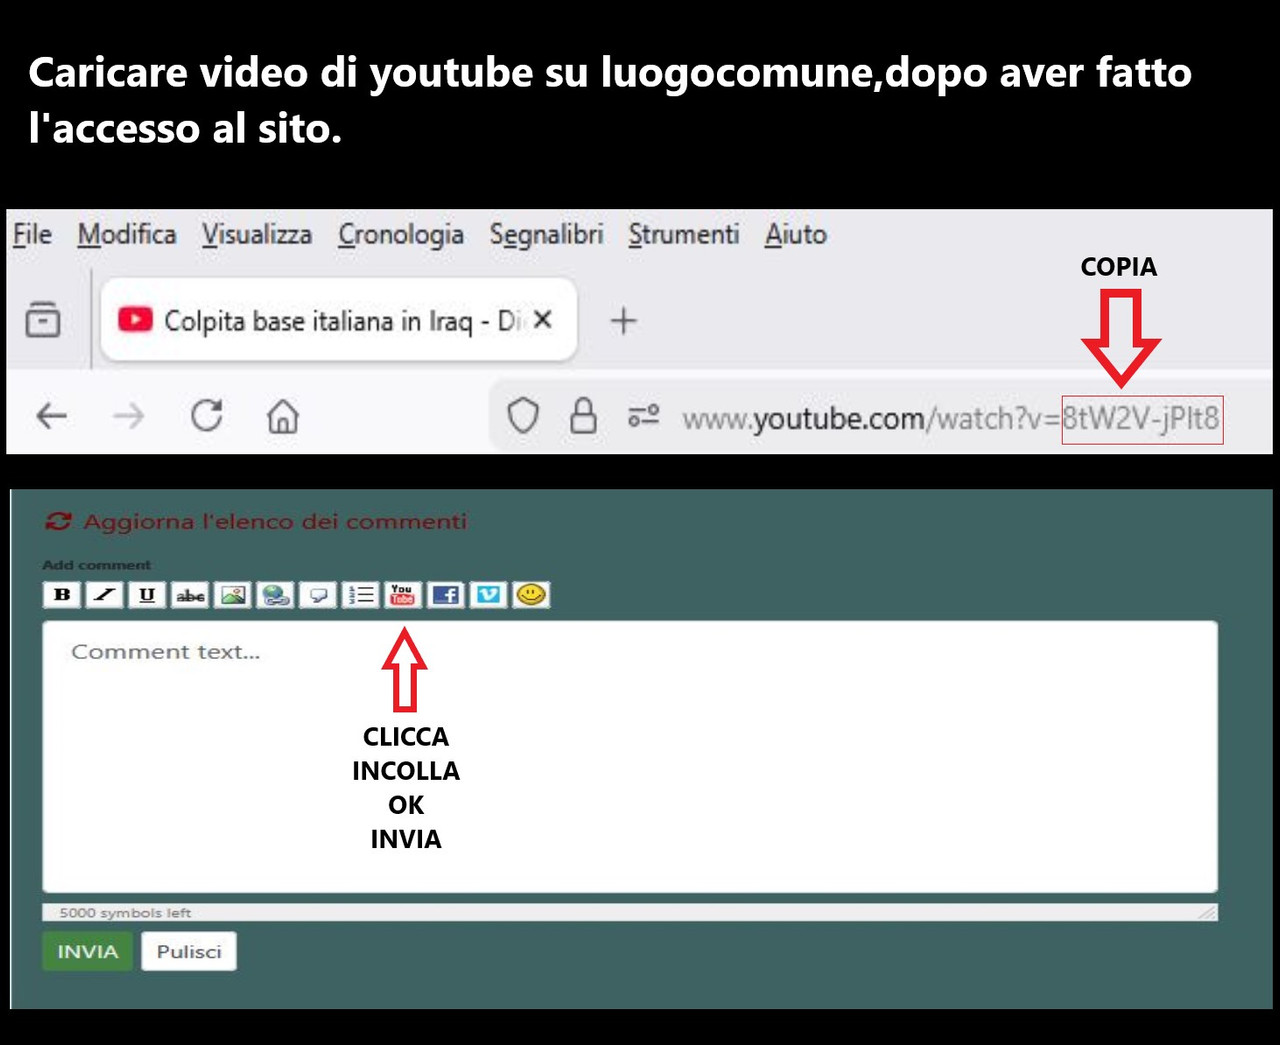Image resolution: width=1280 pixels, height=1045 pixels.
Task: Apply strikethrough formatting to comment
Action: click(190, 595)
